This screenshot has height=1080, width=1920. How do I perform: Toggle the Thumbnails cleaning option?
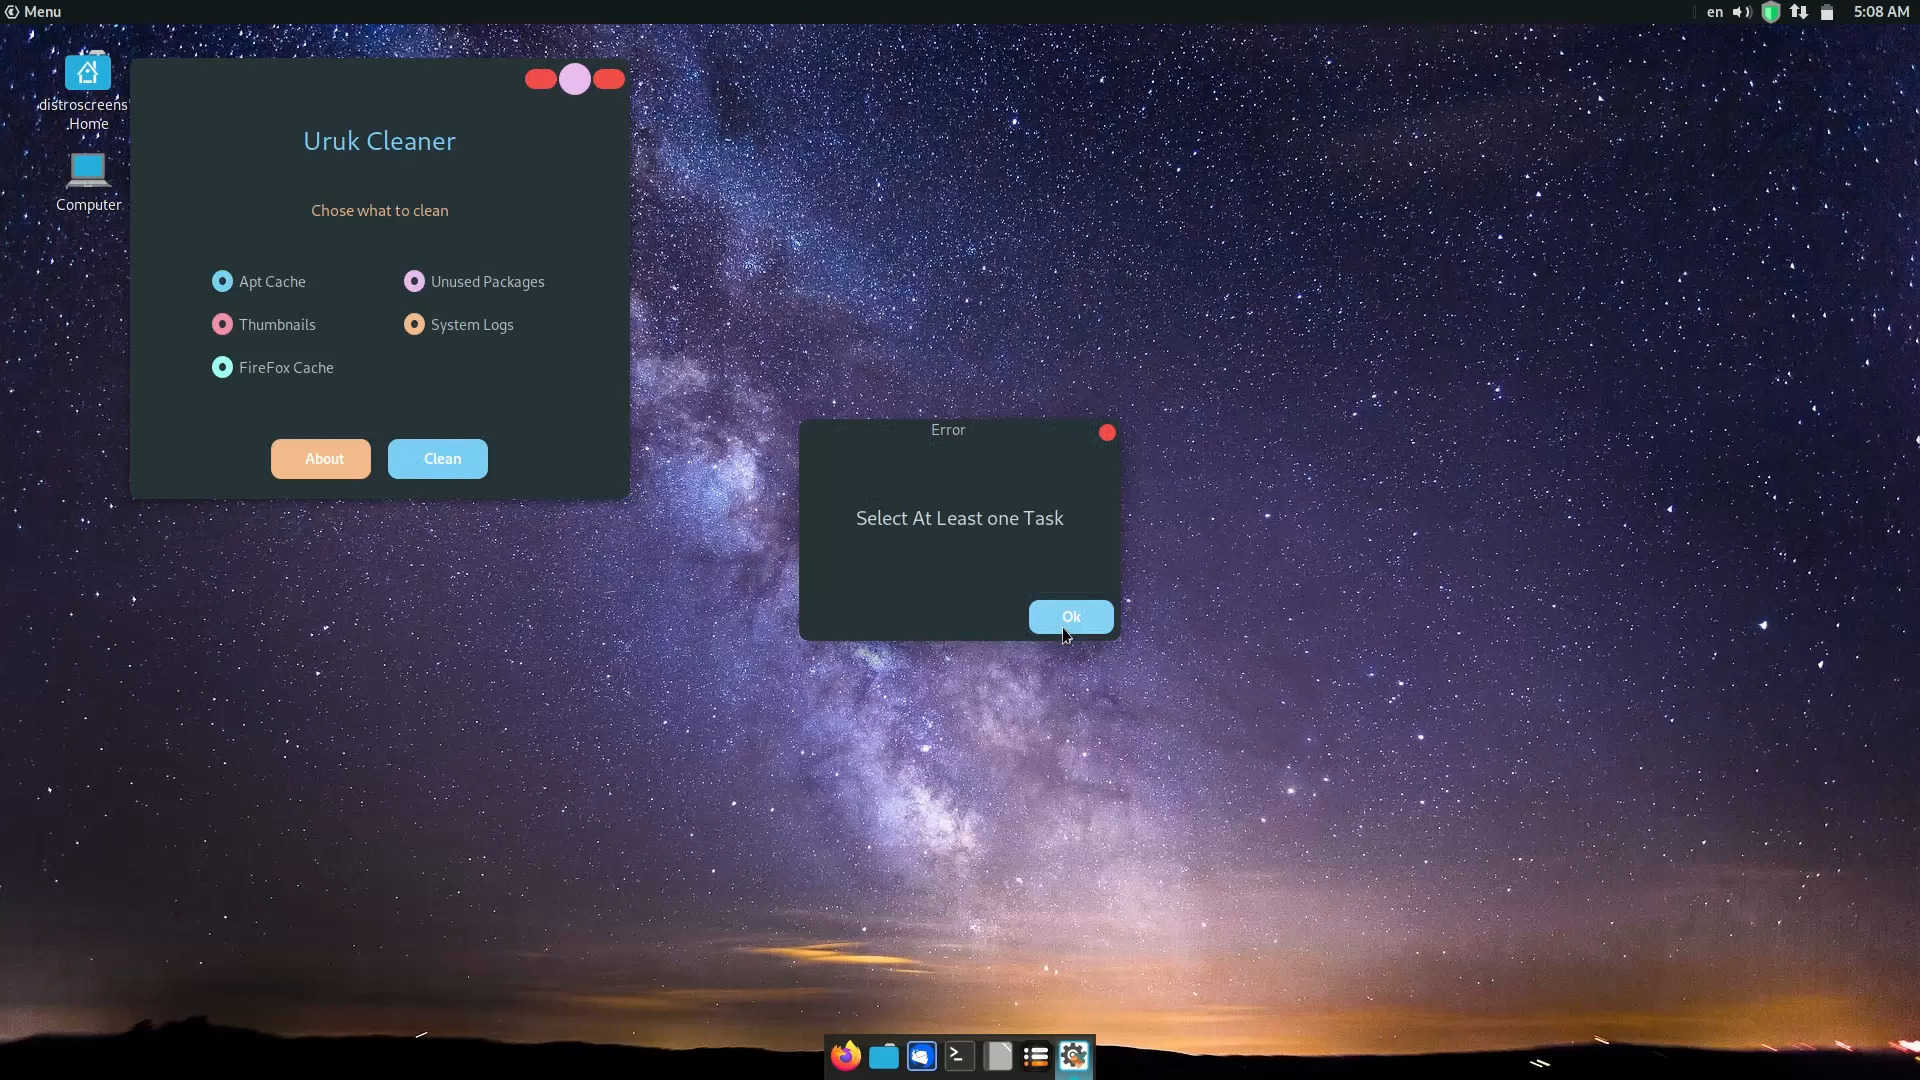tap(223, 324)
